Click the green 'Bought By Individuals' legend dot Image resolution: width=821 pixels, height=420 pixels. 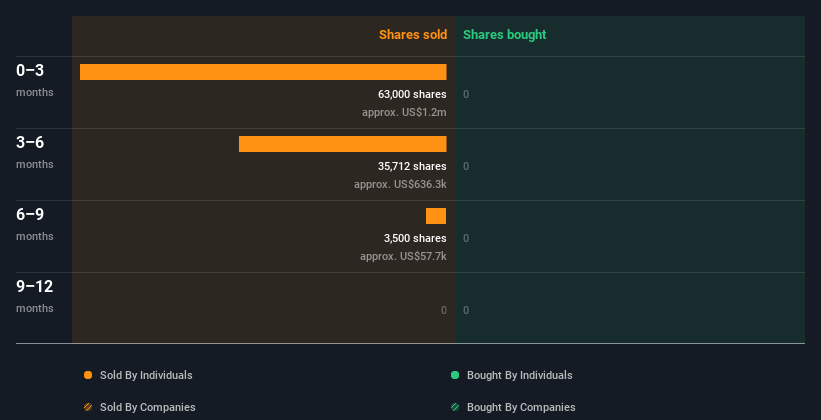pyautogui.click(x=455, y=375)
